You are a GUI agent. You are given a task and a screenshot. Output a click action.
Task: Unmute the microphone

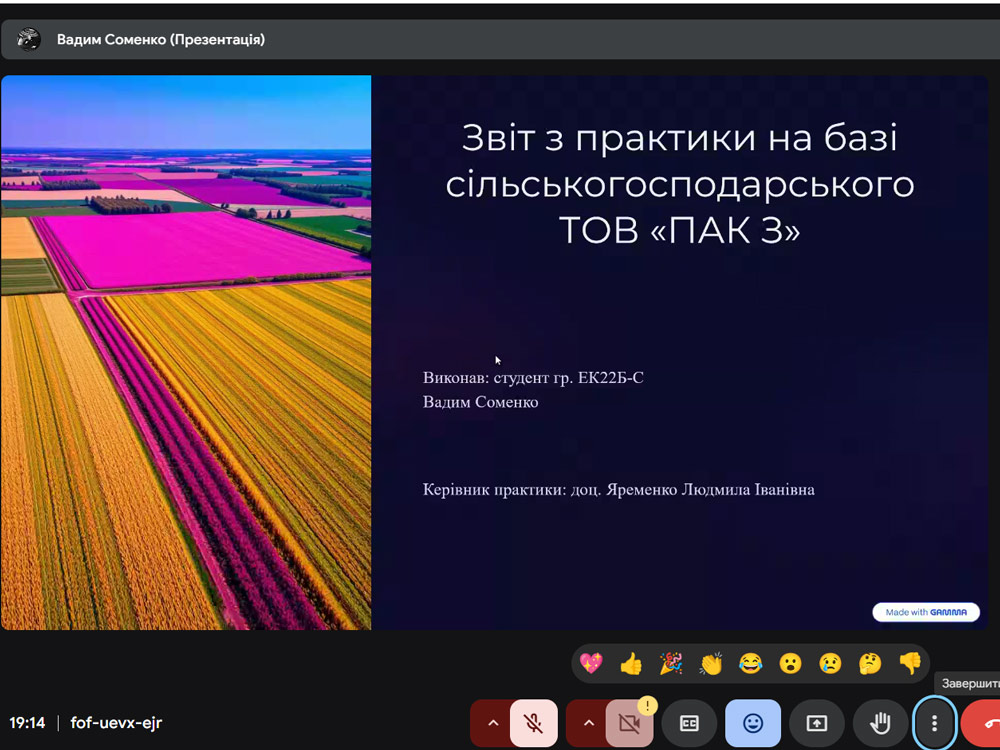tap(534, 723)
